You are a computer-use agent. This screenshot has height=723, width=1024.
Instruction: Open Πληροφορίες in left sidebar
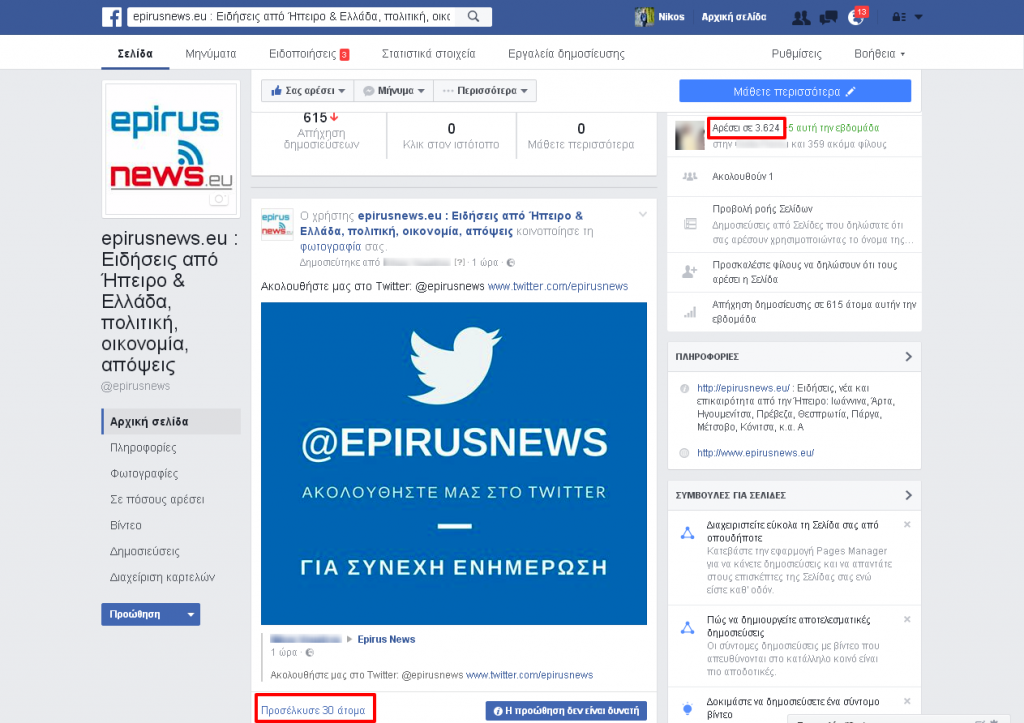point(143,447)
